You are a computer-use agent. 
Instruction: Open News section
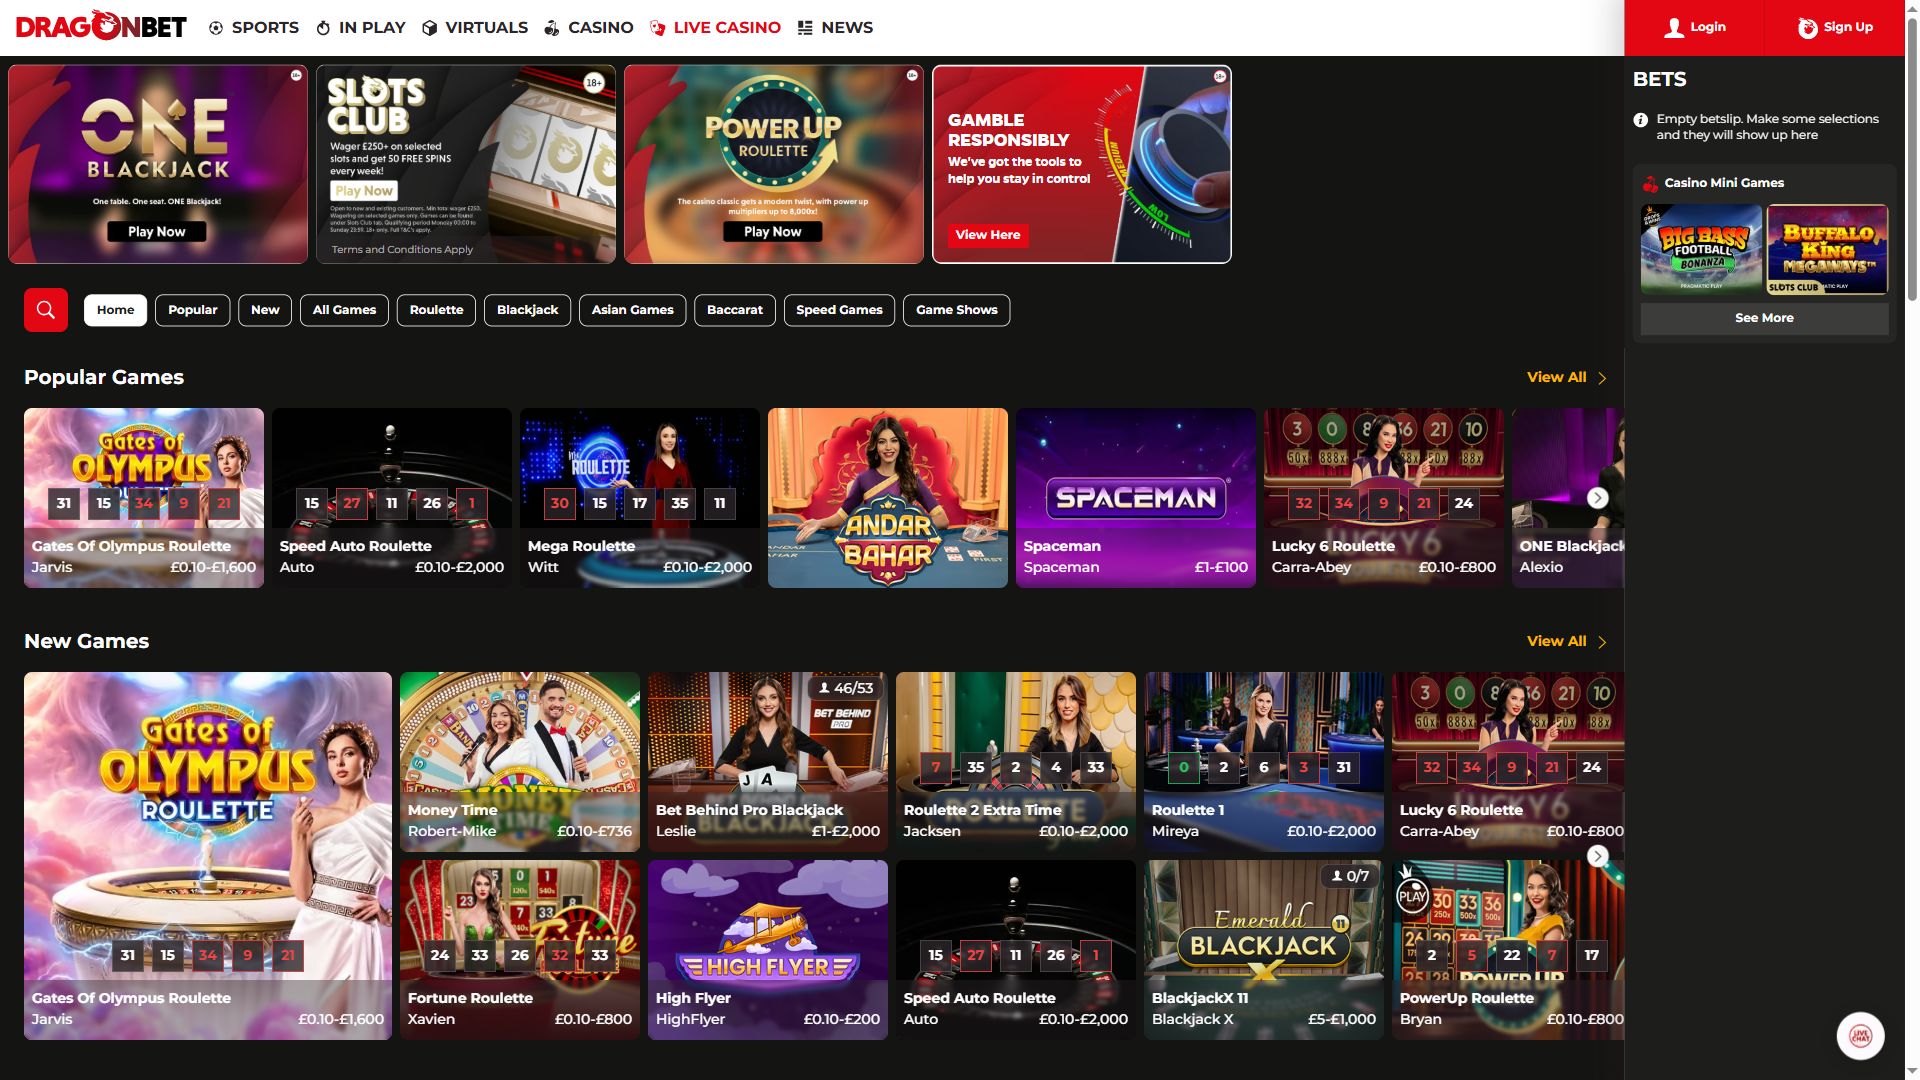pyautogui.click(x=835, y=28)
